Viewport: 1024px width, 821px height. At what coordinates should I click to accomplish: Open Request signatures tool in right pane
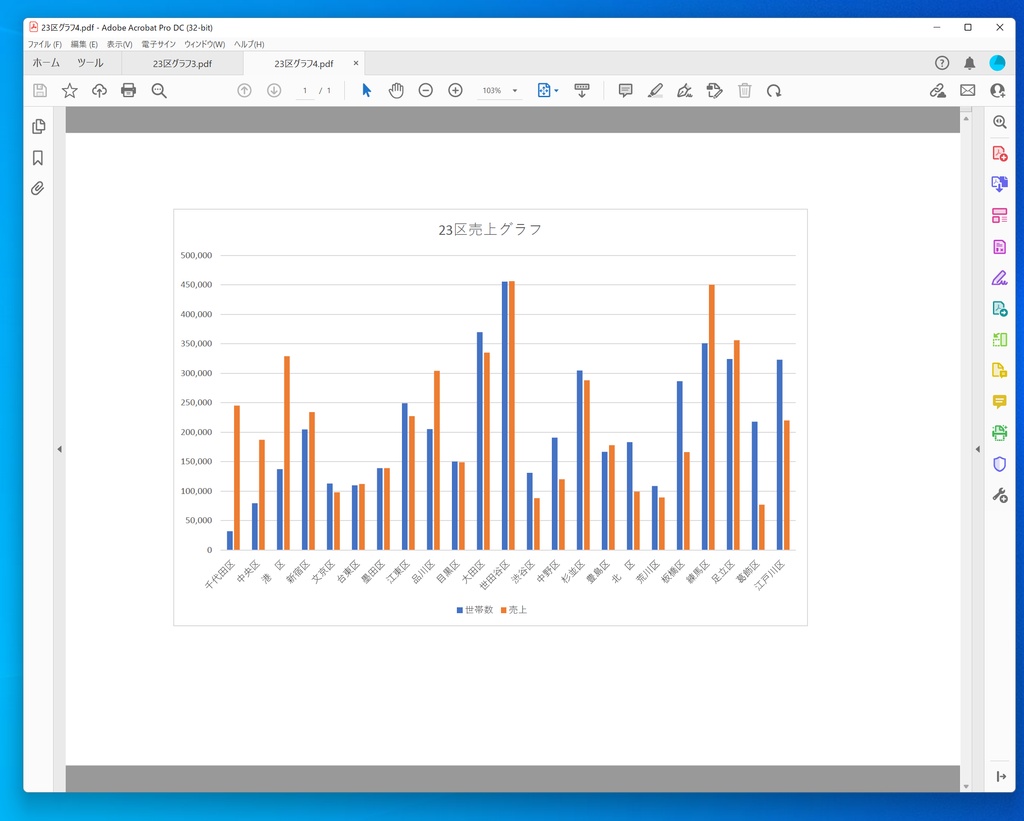[x=1000, y=309]
